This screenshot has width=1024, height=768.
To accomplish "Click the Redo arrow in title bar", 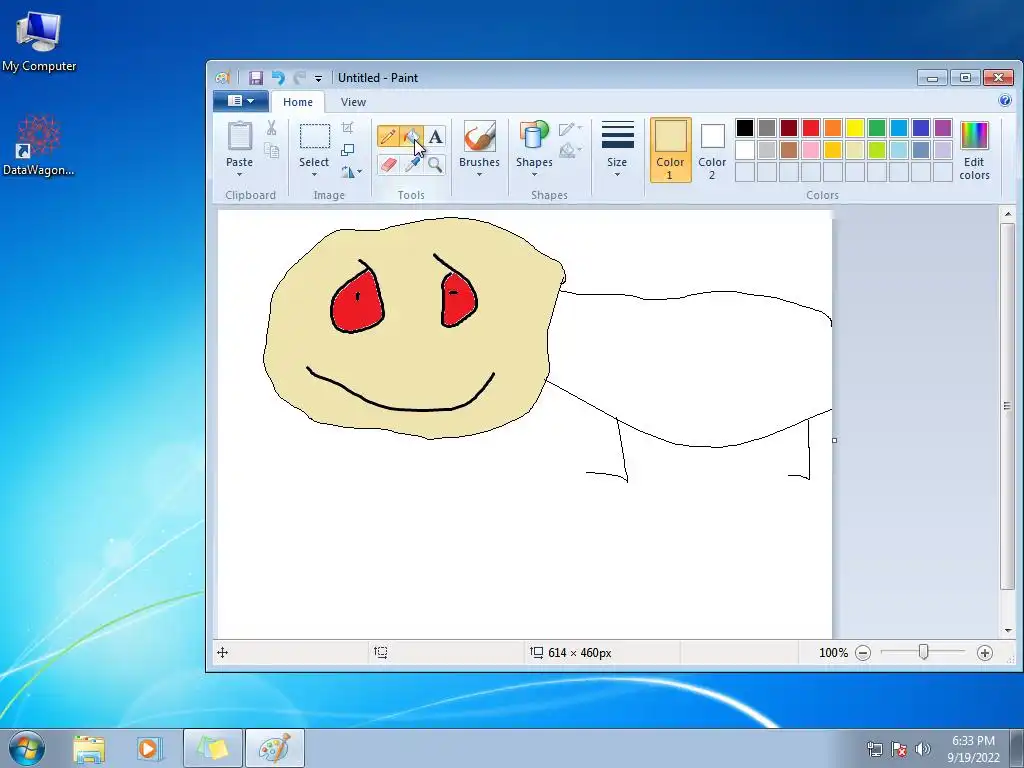I will point(300,78).
